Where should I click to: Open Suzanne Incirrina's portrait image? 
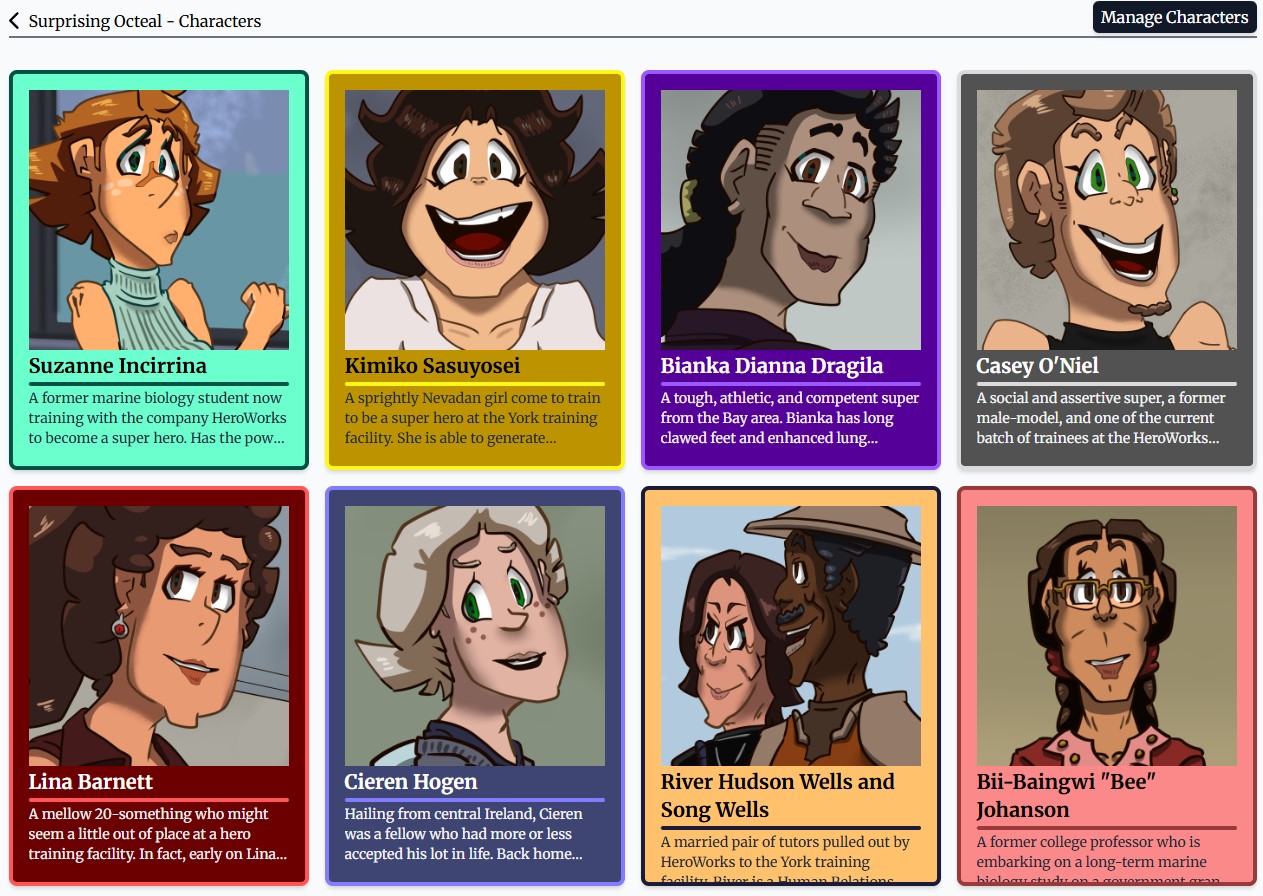point(159,220)
